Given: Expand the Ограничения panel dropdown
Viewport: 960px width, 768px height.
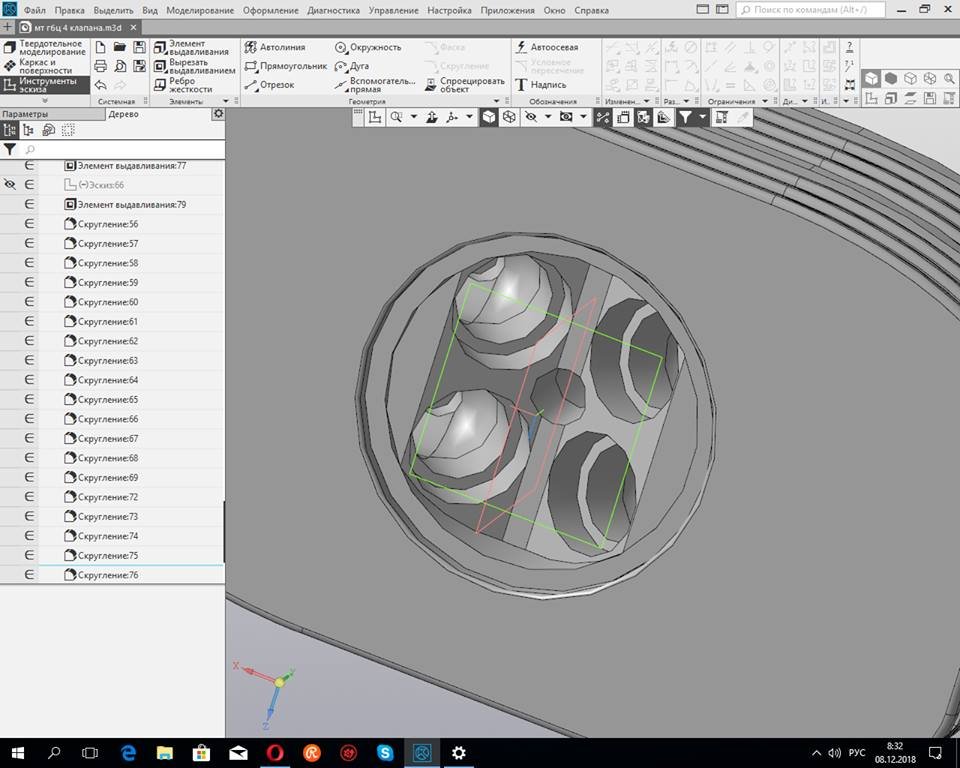Looking at the screenshot, I should [x=766, y=101].
